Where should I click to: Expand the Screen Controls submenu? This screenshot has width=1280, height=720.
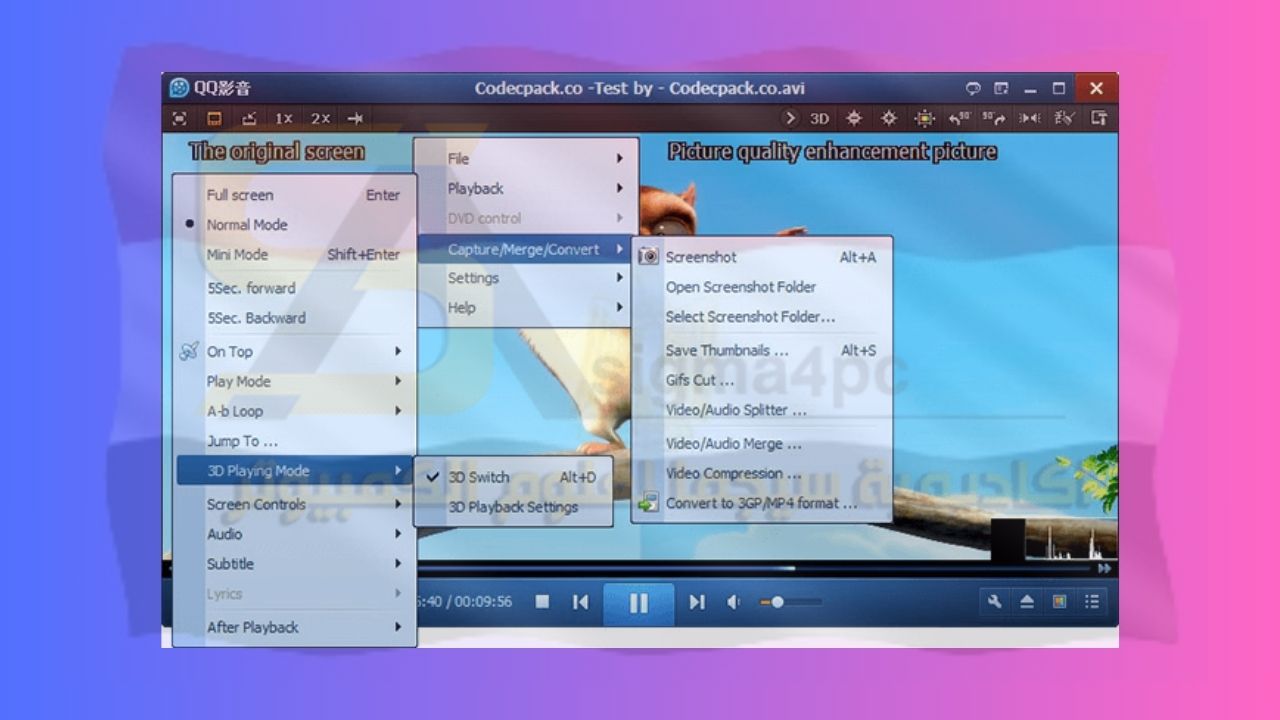point(295,504)
